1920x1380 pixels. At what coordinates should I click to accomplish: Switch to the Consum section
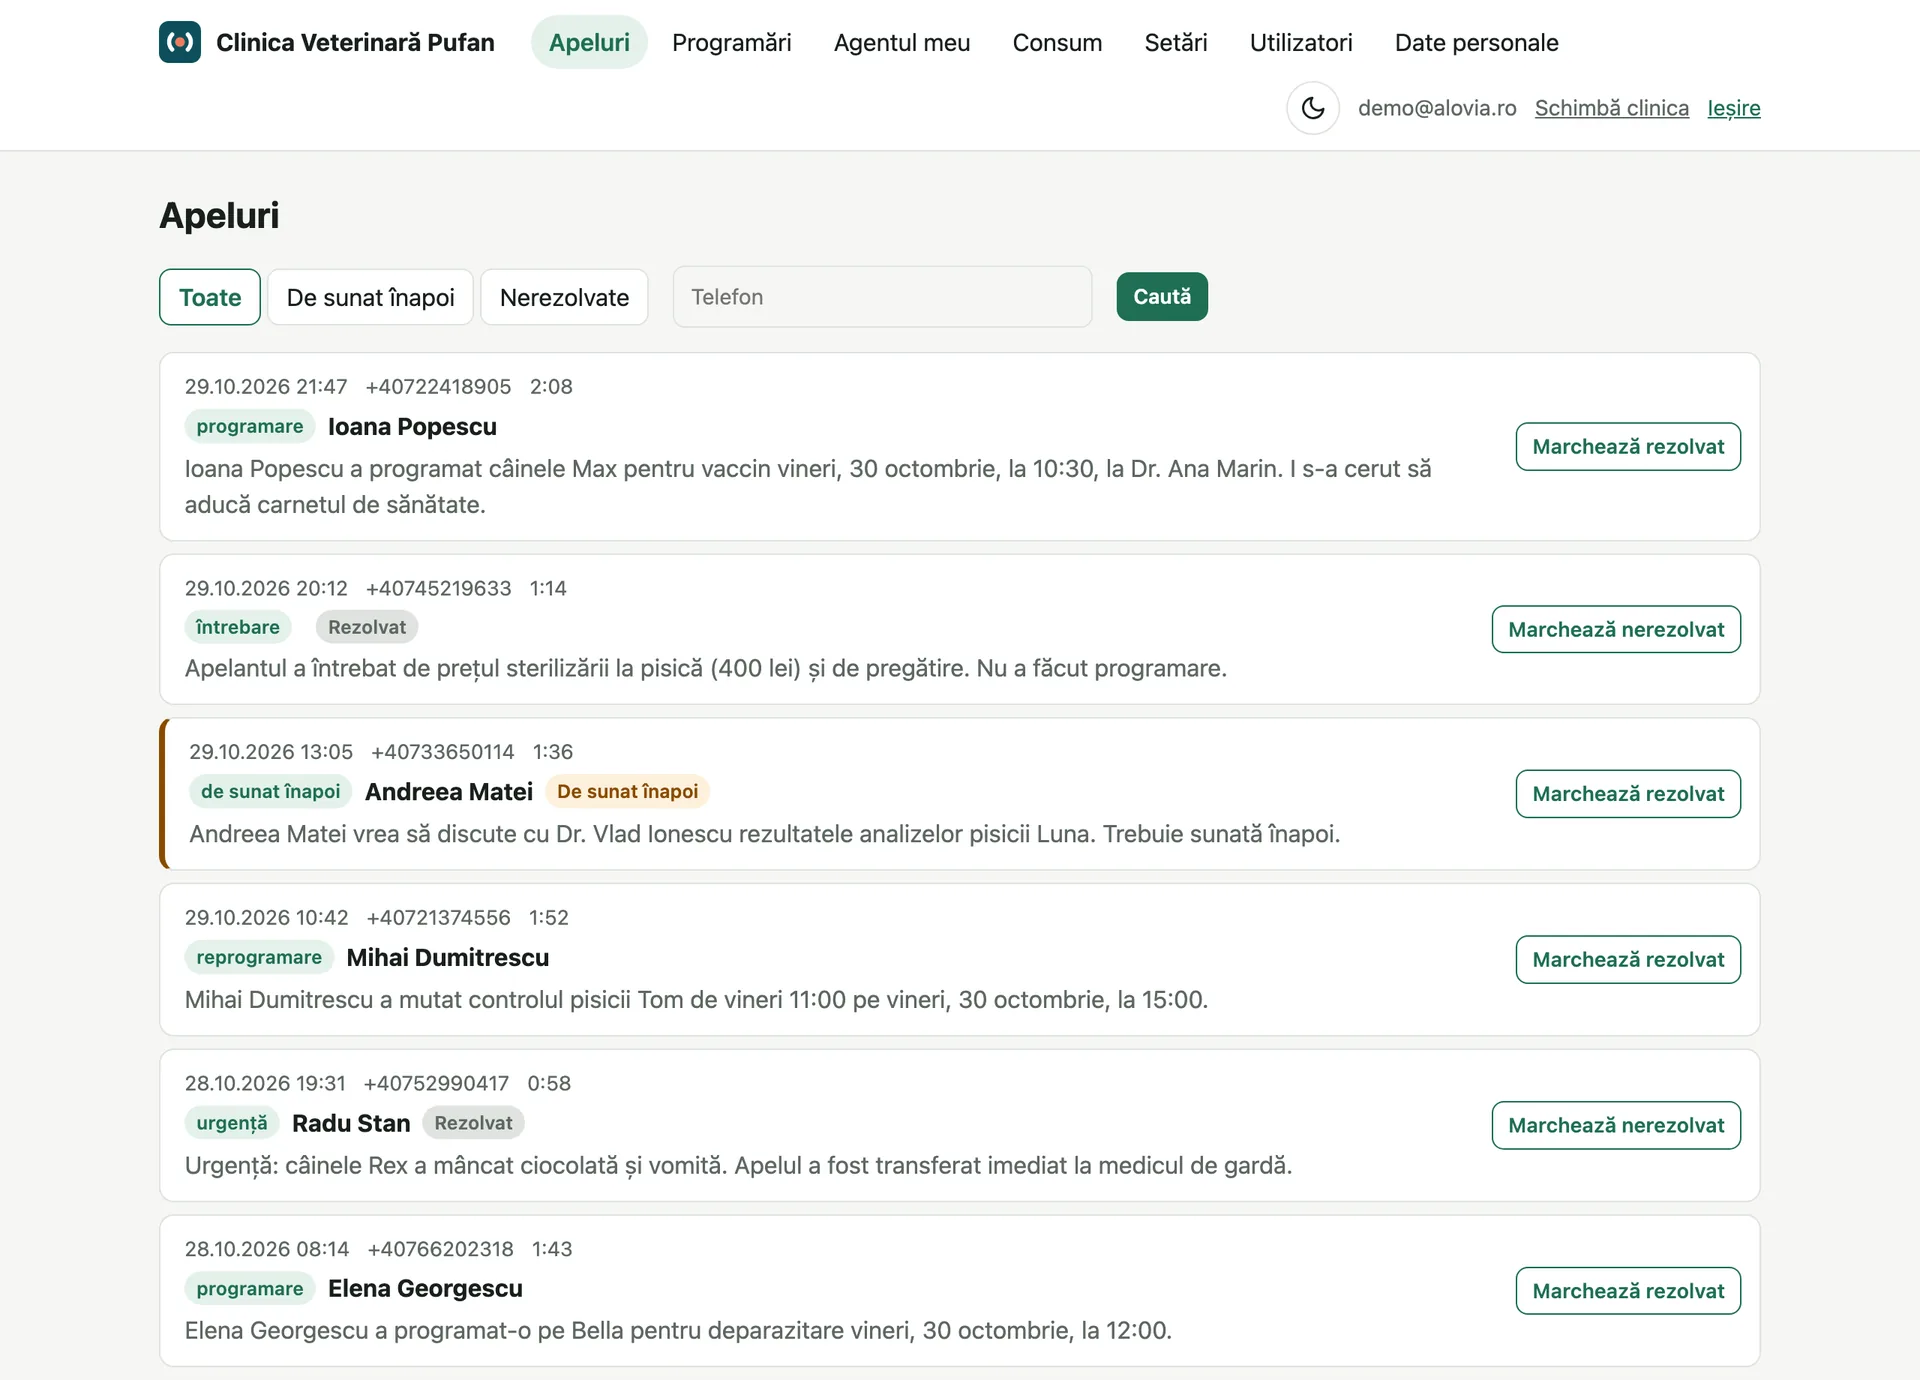(x=1057, y=42)
